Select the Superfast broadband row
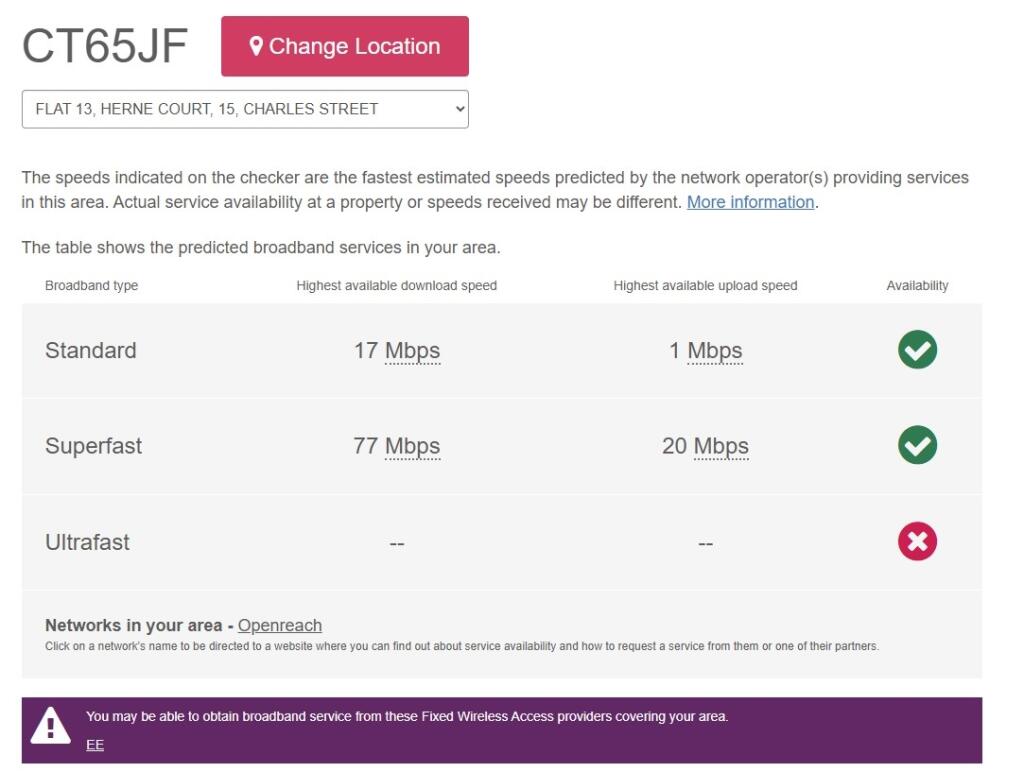Image resolution: width=1024 pixels, height=772 pixels. coord(94,446)
